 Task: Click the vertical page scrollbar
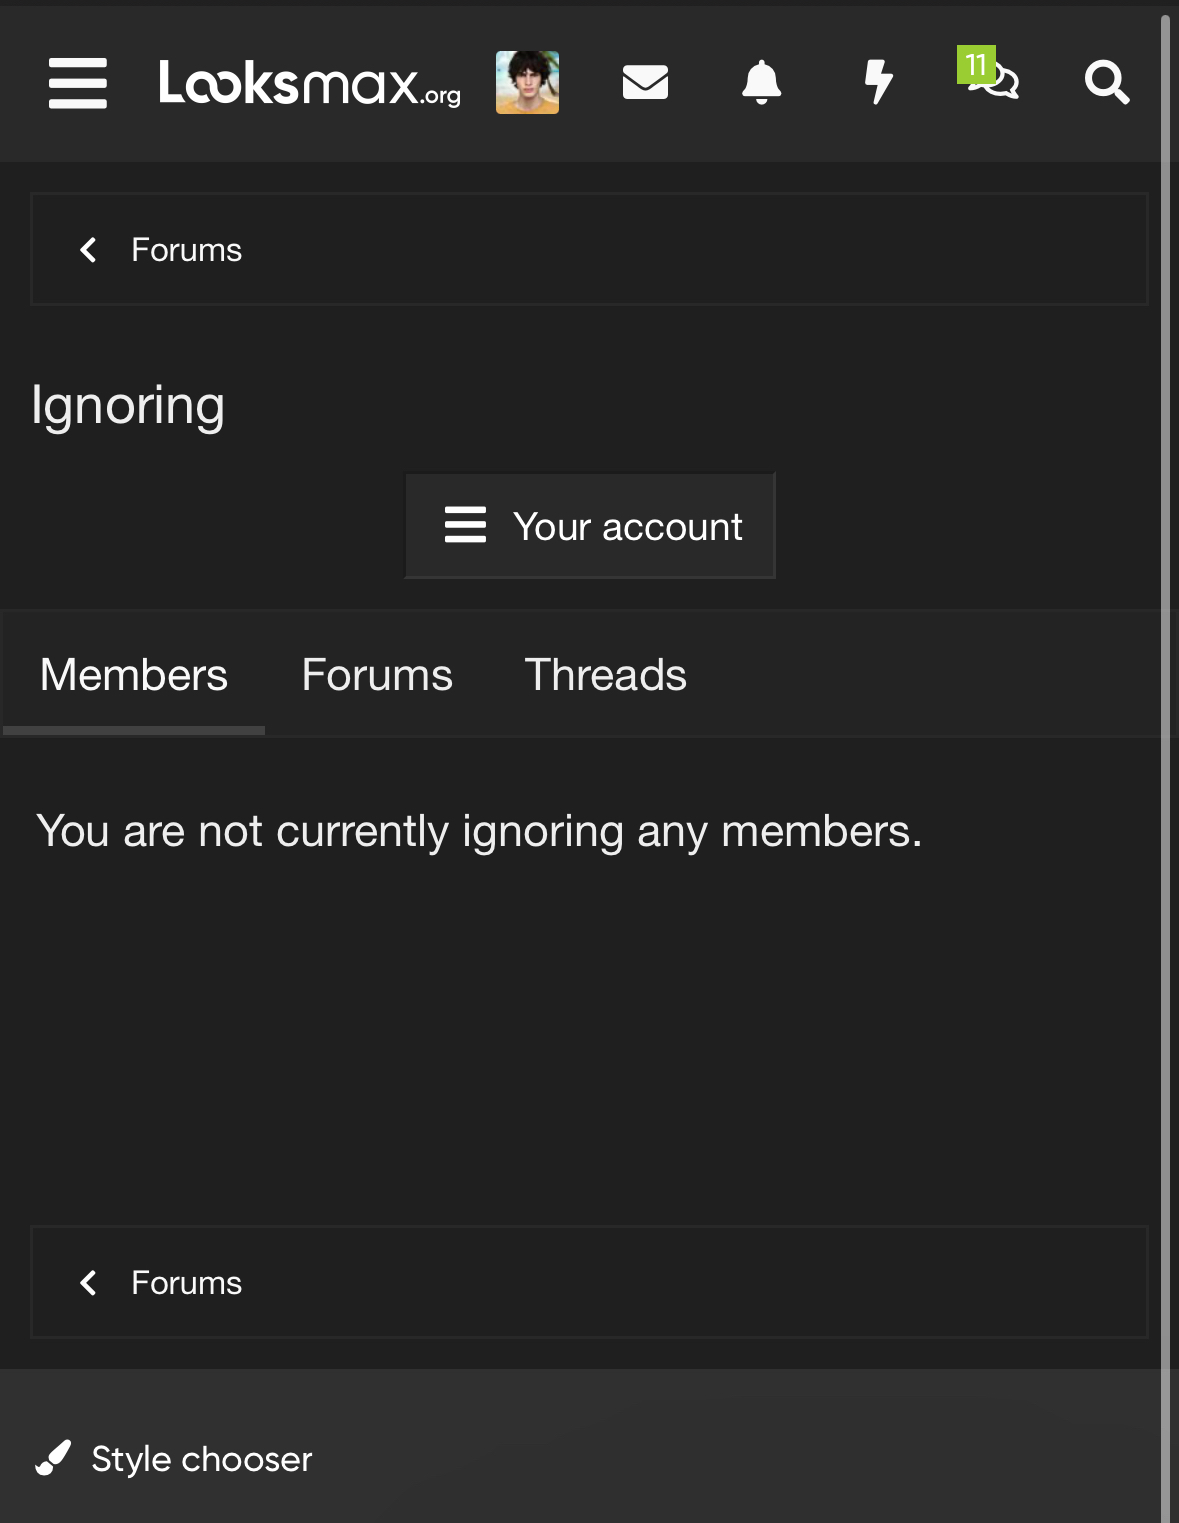tap(1165, 760)
